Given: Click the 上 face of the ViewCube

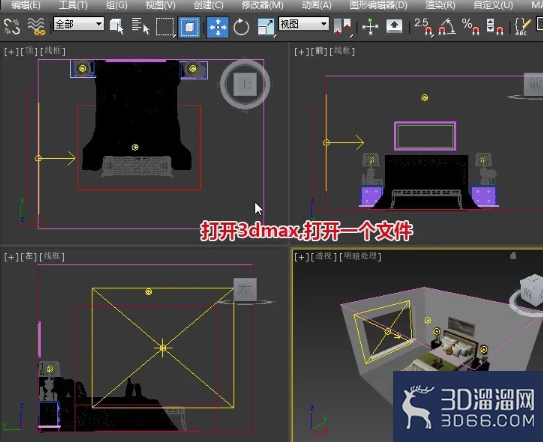Looking at the screenshot, I should 245,84.
